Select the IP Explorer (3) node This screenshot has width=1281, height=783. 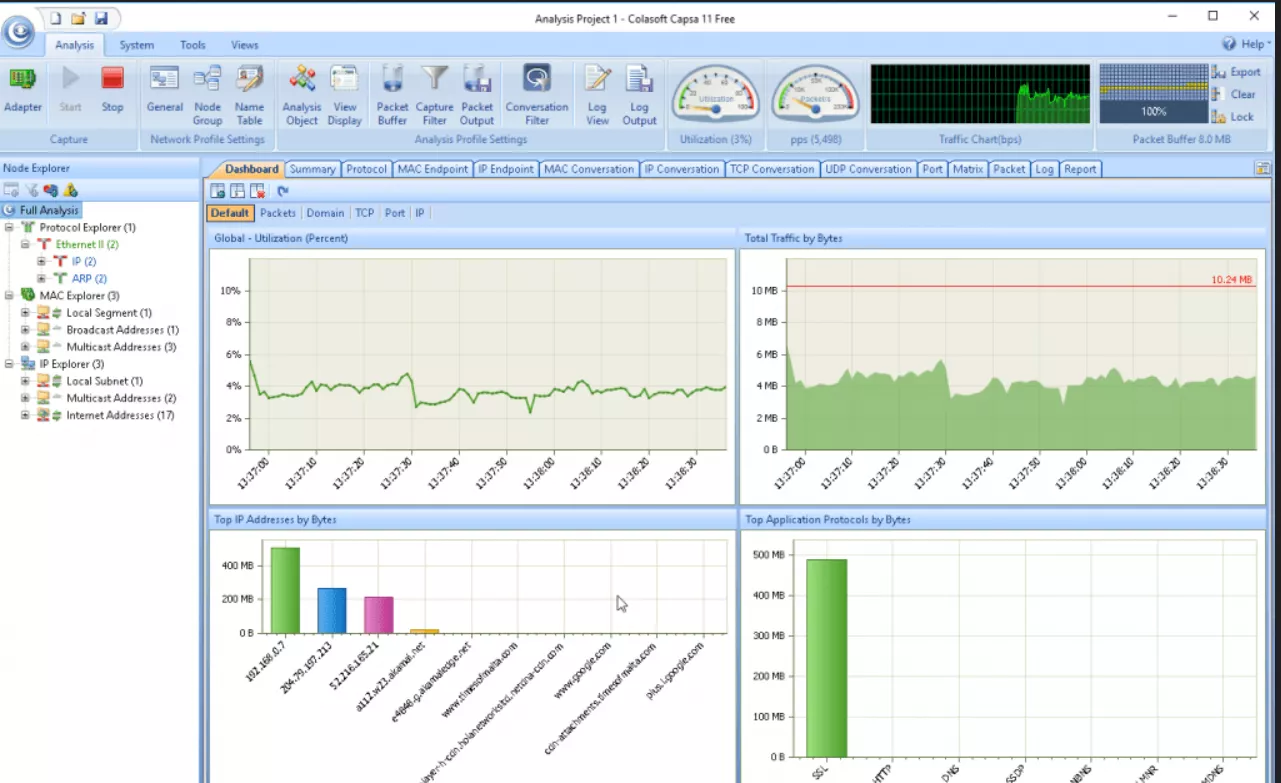71,364
